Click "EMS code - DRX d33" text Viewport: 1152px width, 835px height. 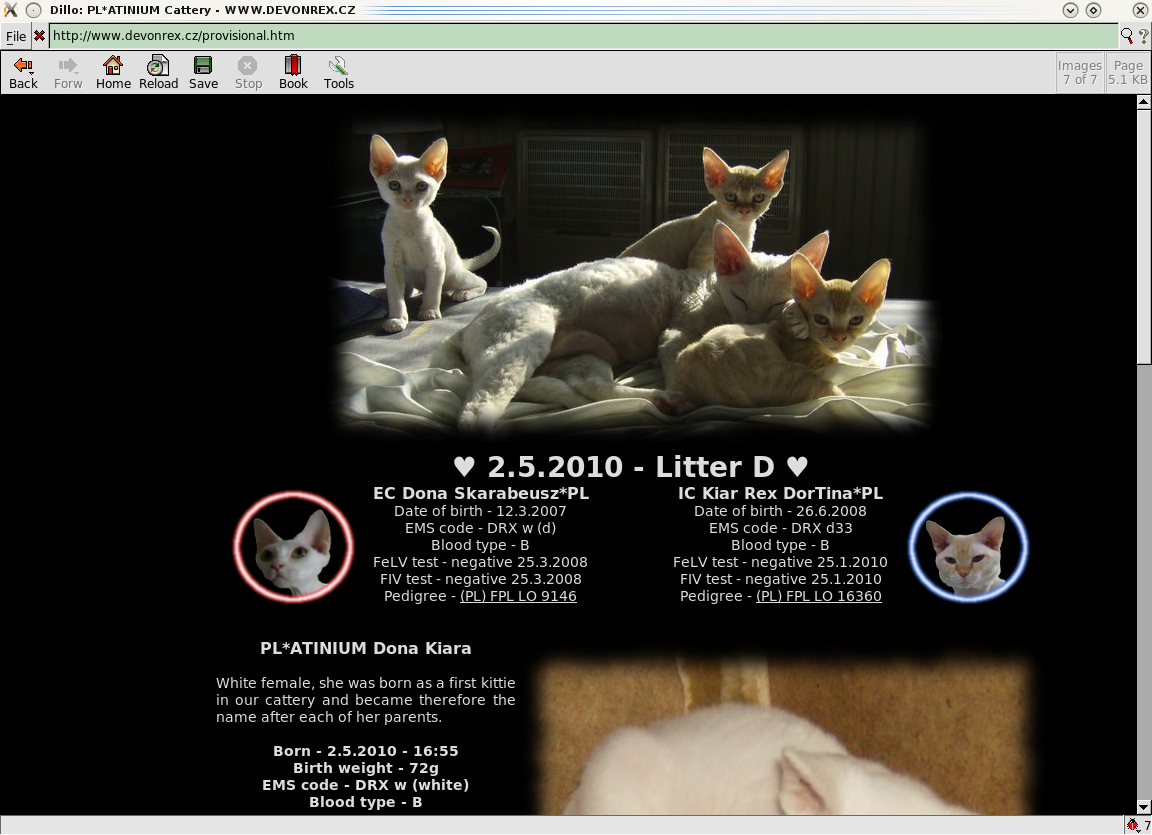[780, 528]
